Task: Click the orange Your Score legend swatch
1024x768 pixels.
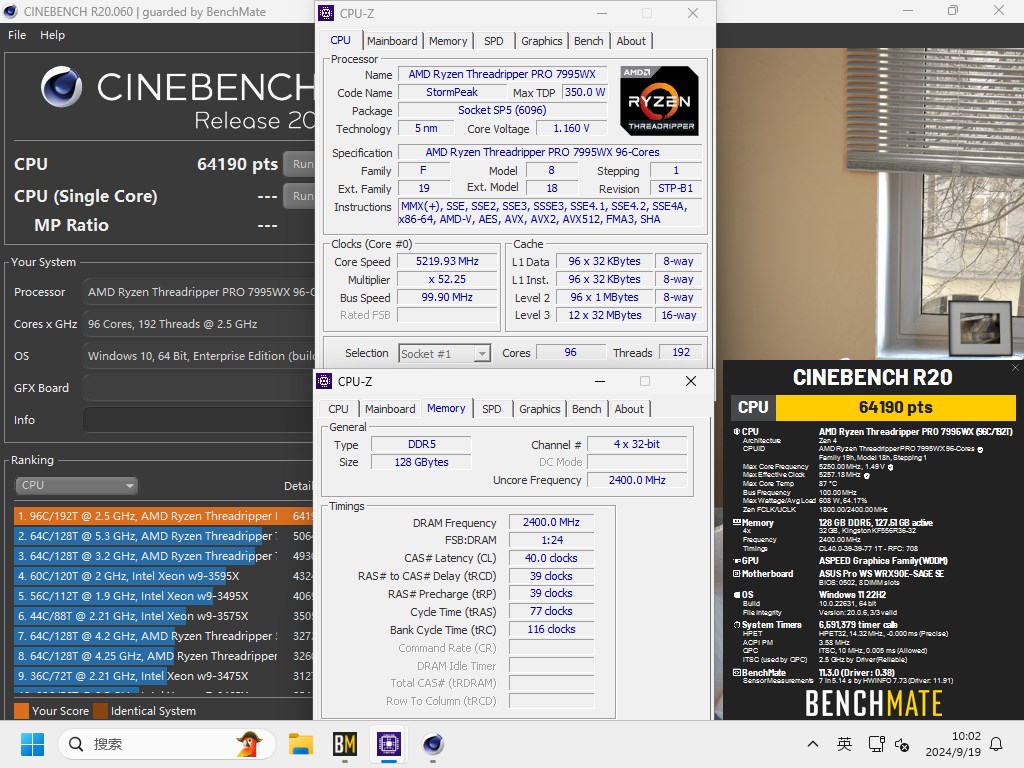Action: (x=21, y=711)
